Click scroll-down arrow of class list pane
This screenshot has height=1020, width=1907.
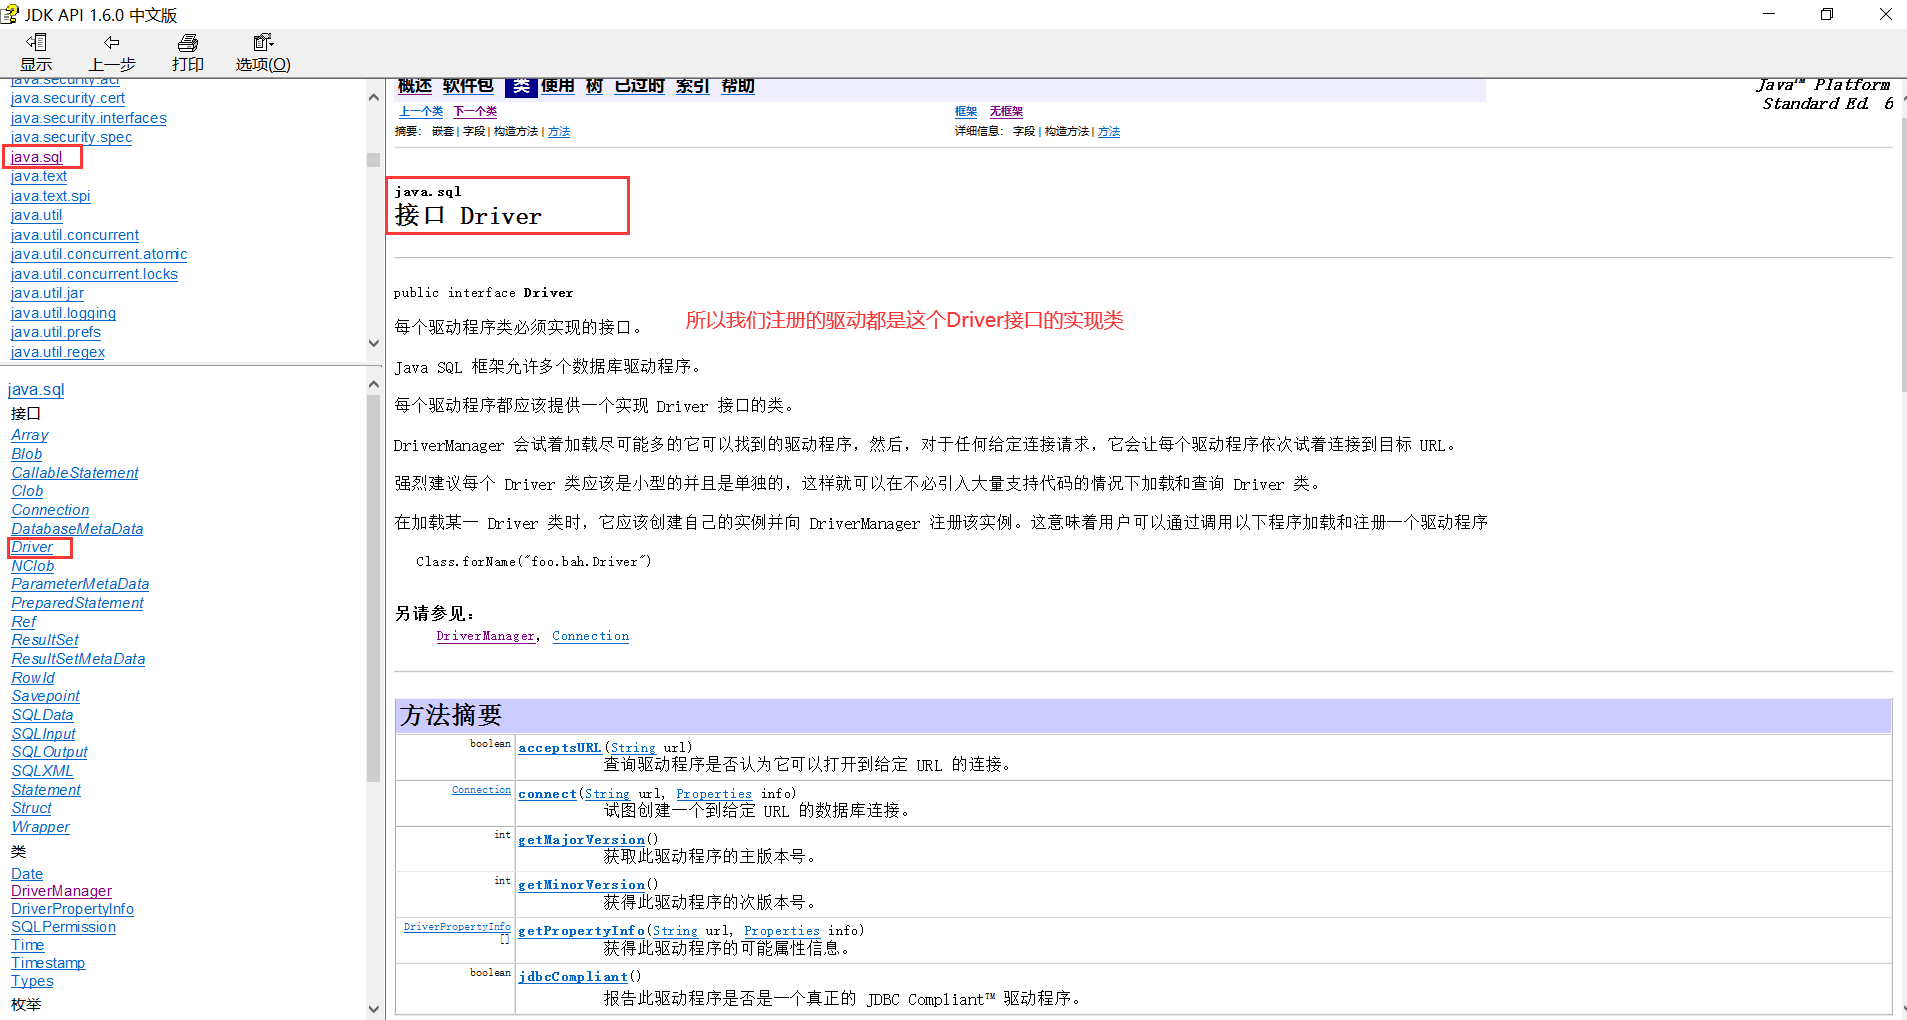pos(373,1008)
